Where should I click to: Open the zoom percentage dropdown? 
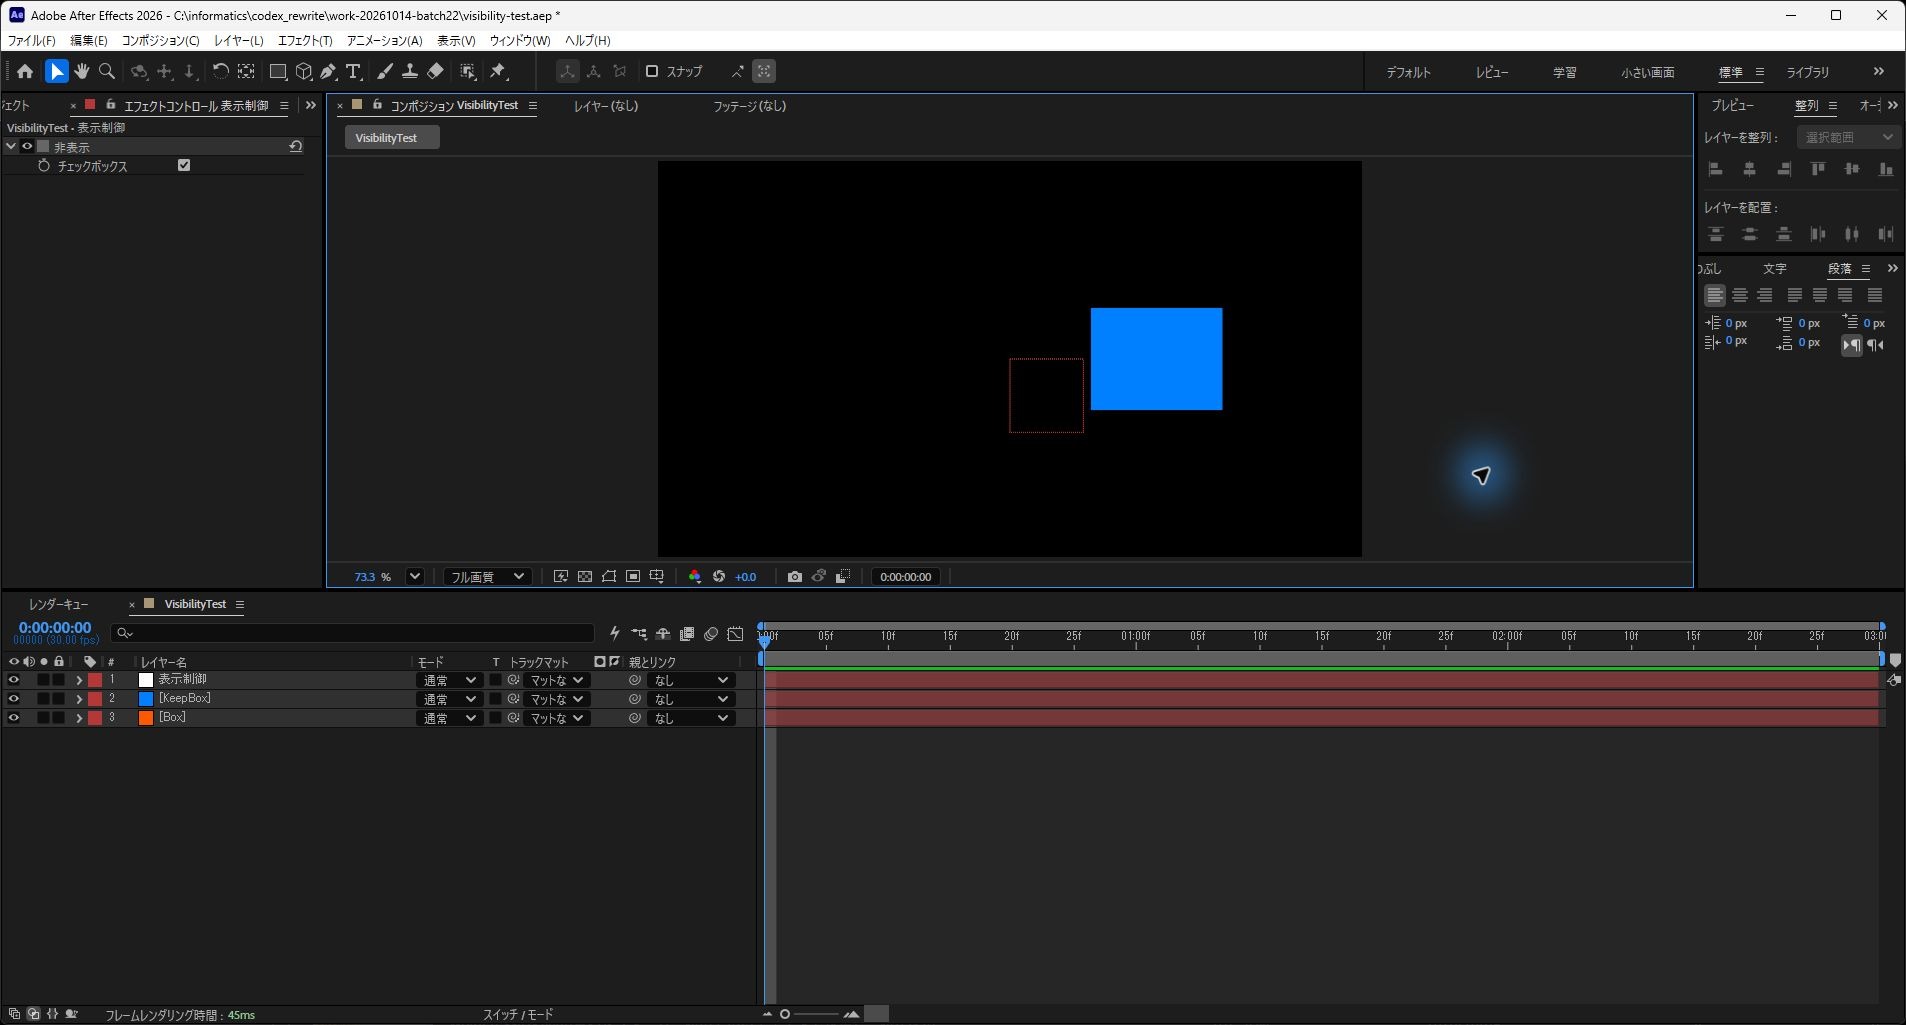coord(415,577)
